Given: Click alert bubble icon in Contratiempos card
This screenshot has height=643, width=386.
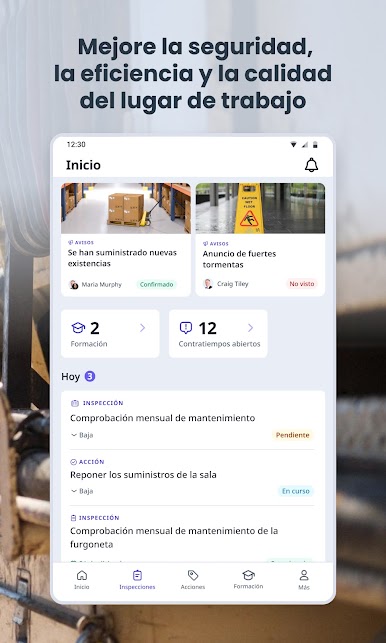Looking at the screenshot, I should (x=186, y=328).
